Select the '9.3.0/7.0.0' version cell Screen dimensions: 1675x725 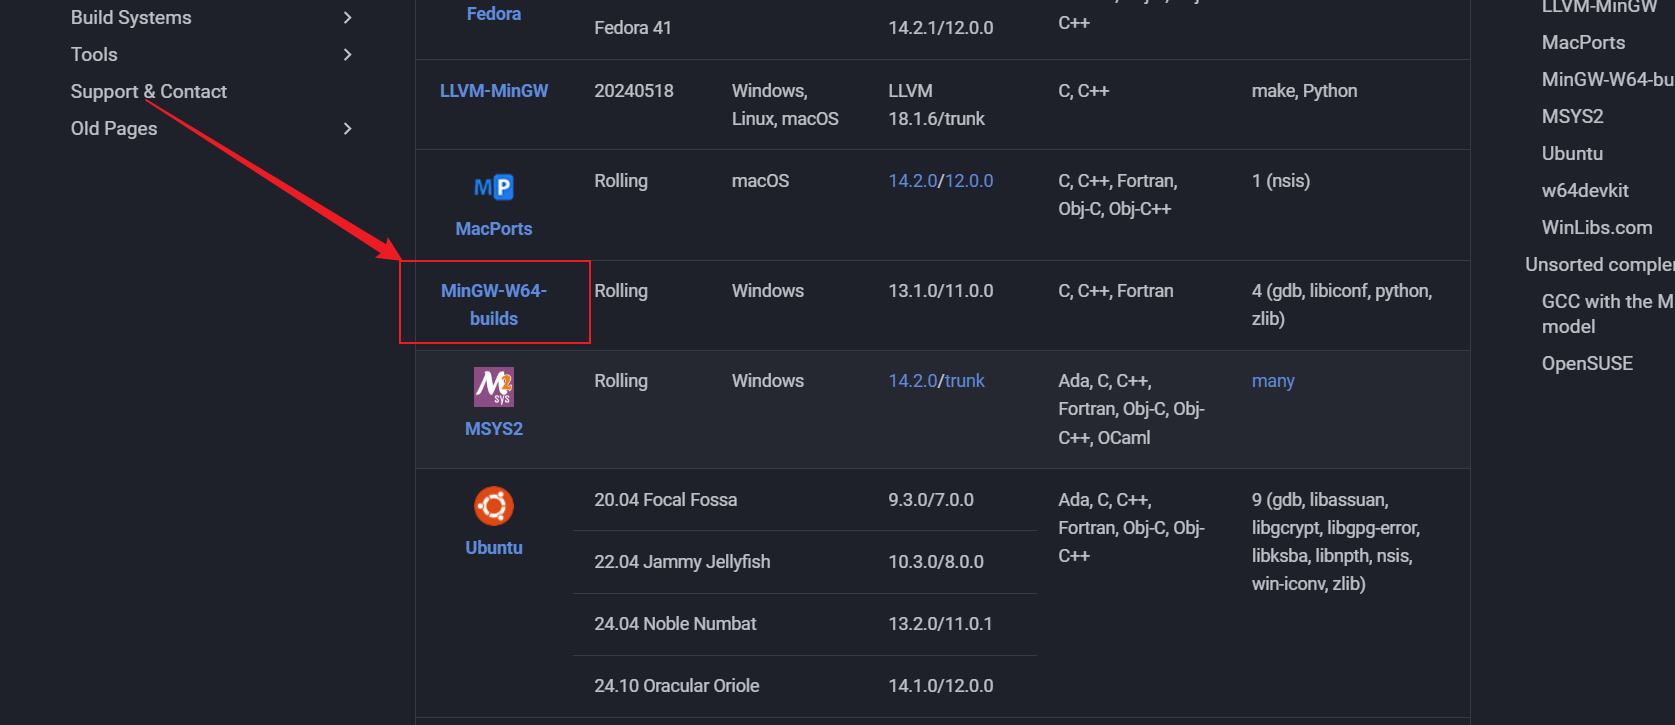tap(931, 500)
